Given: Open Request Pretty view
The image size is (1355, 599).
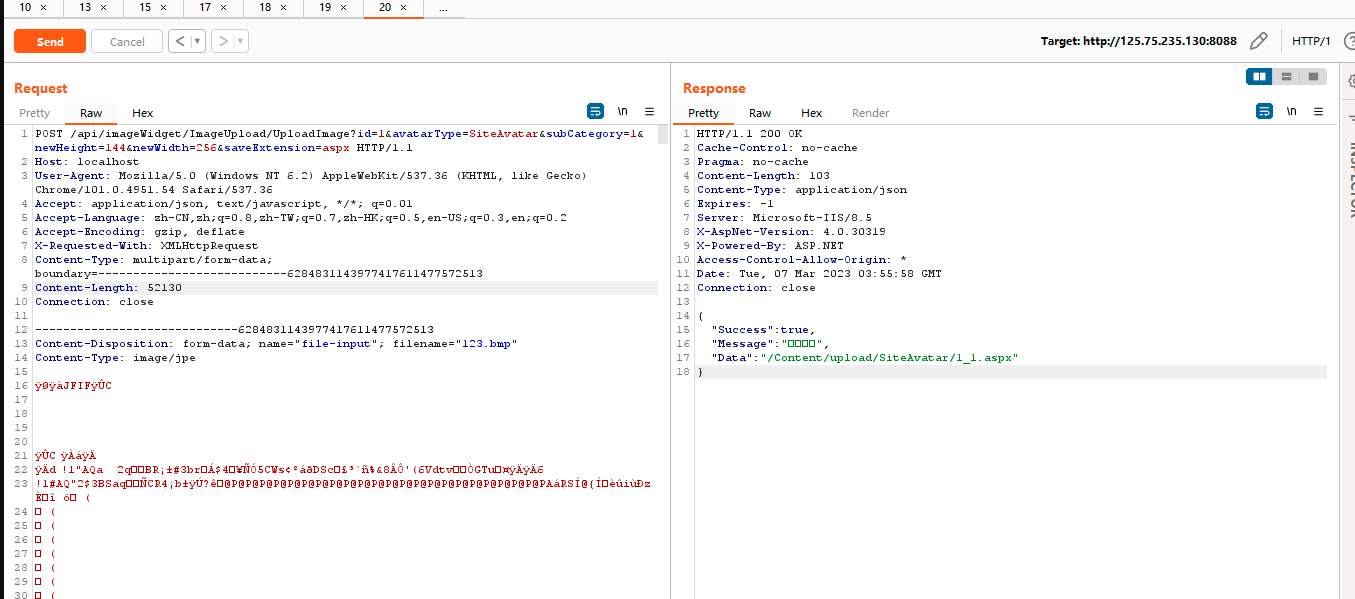Looking at the screenshot, I should (x=34, y=113).
